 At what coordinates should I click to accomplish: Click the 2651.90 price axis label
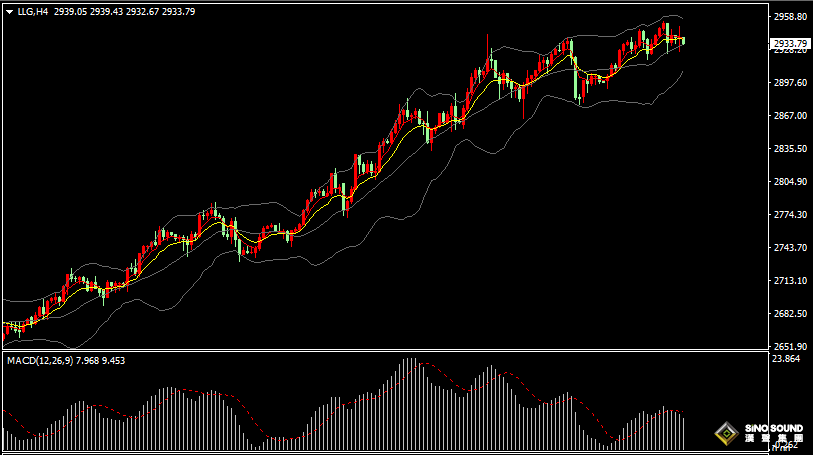[790, 347]
